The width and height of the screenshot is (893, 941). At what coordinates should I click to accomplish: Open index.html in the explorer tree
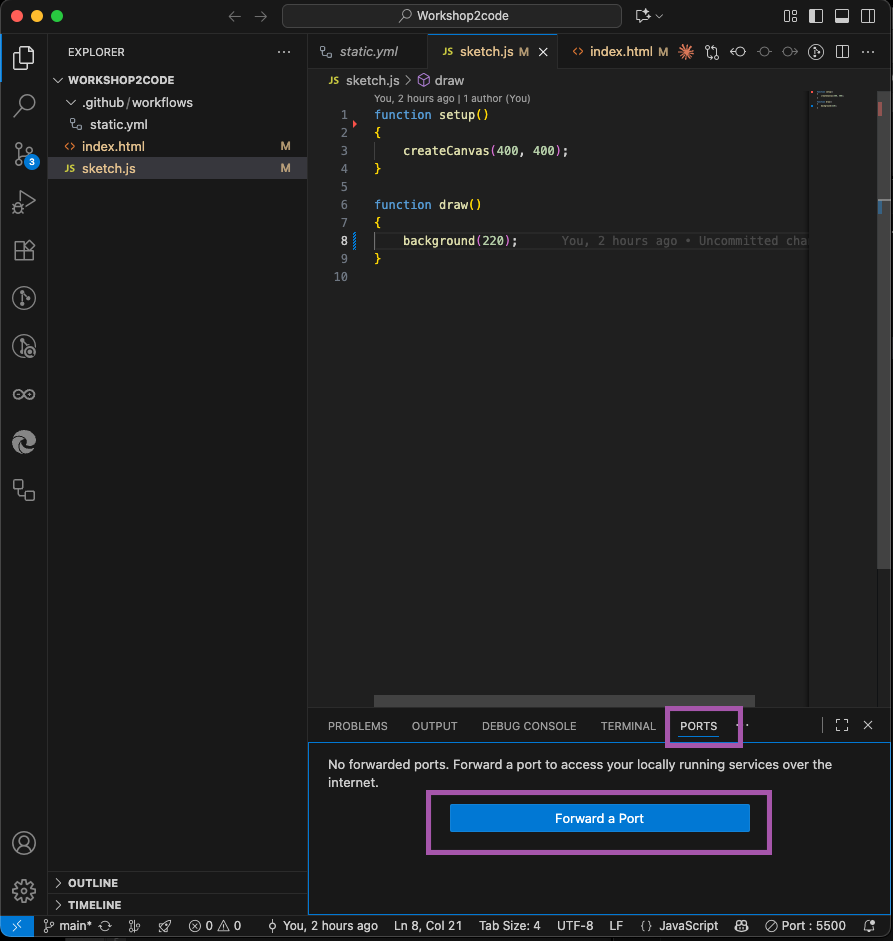pos(177,146)
